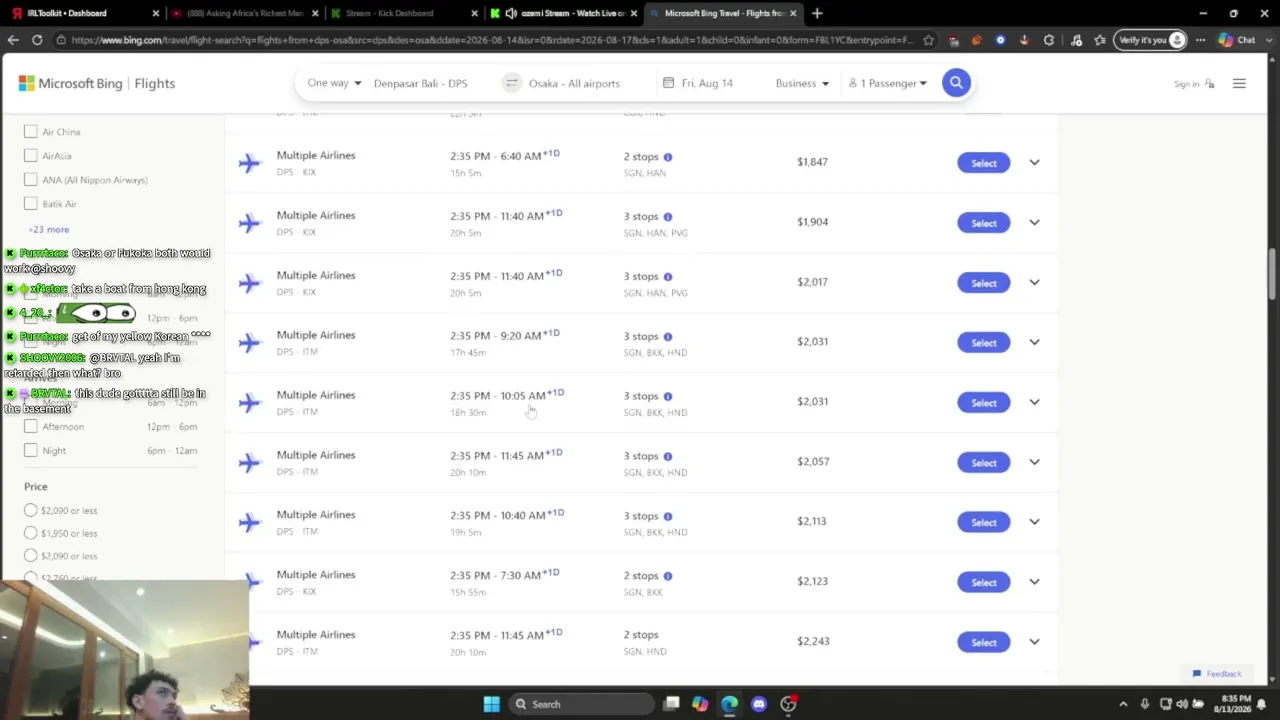The image size is (1280, 720).
Task: Expand details for the $1,847 flight
Action: pos(1034,162)
